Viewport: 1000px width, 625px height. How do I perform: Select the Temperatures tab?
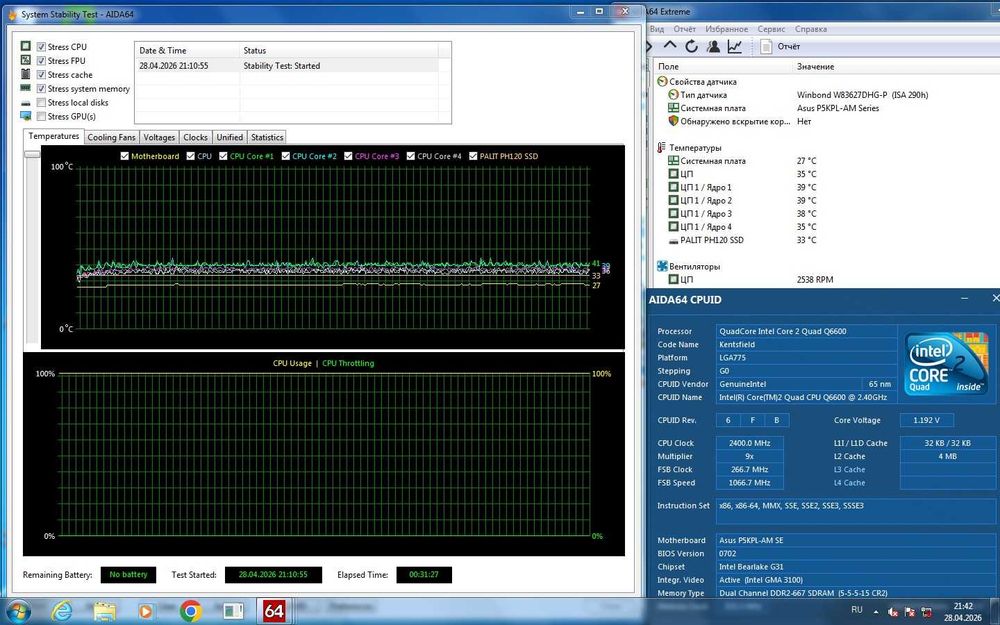(x=54, y=136)
